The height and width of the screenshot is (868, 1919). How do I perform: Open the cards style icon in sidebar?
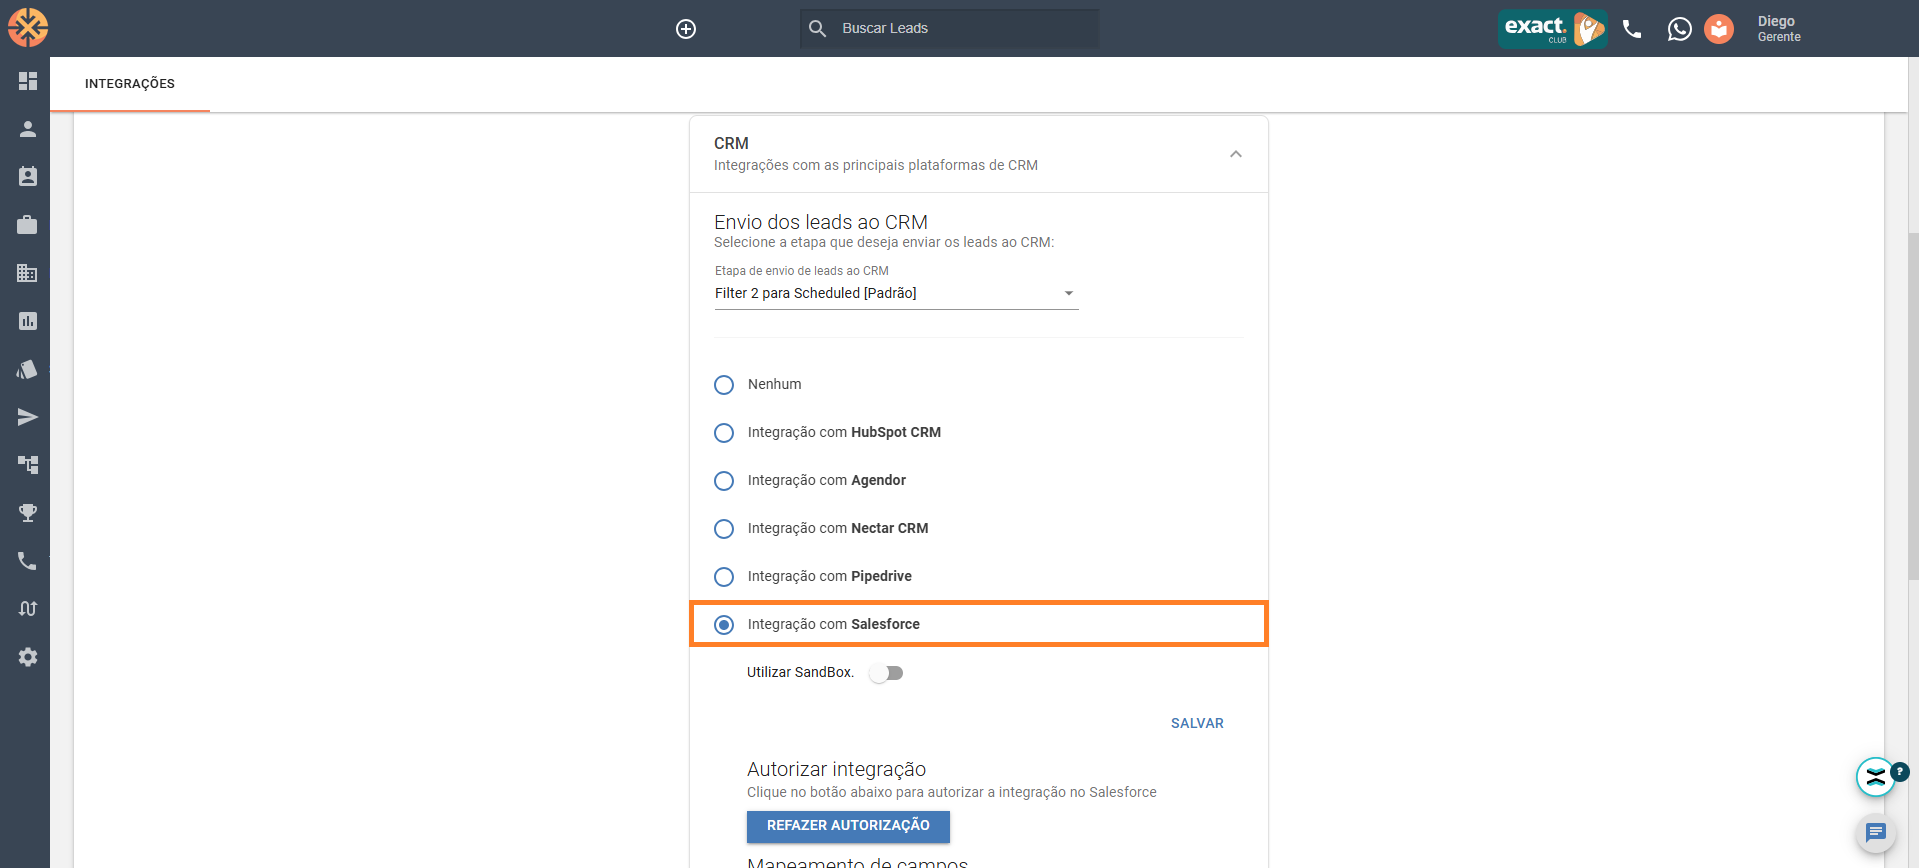pos(28,369)
